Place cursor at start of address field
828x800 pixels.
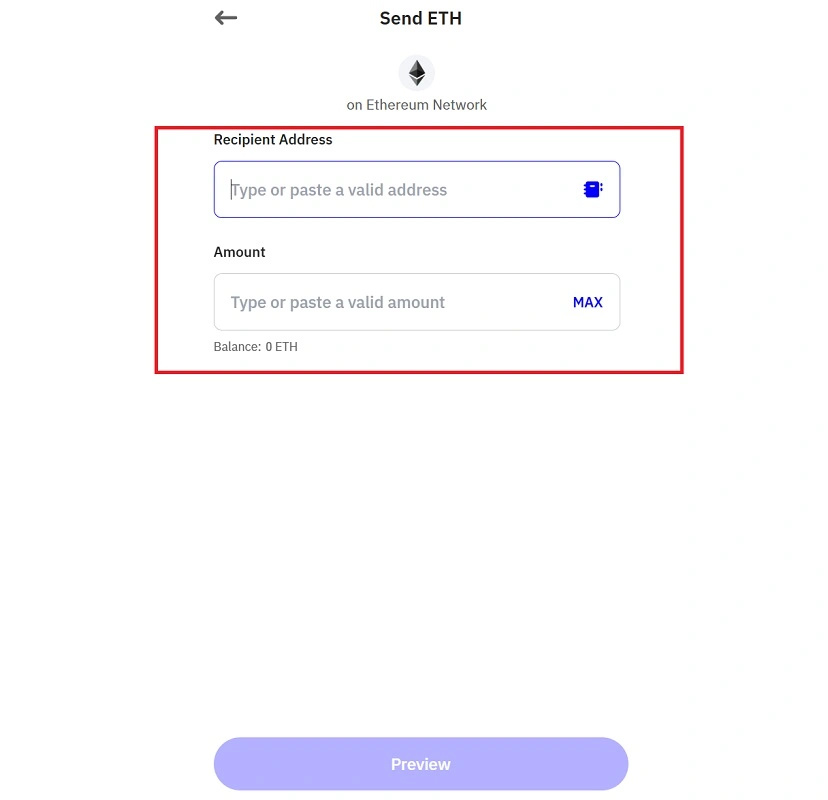(231, 190)
